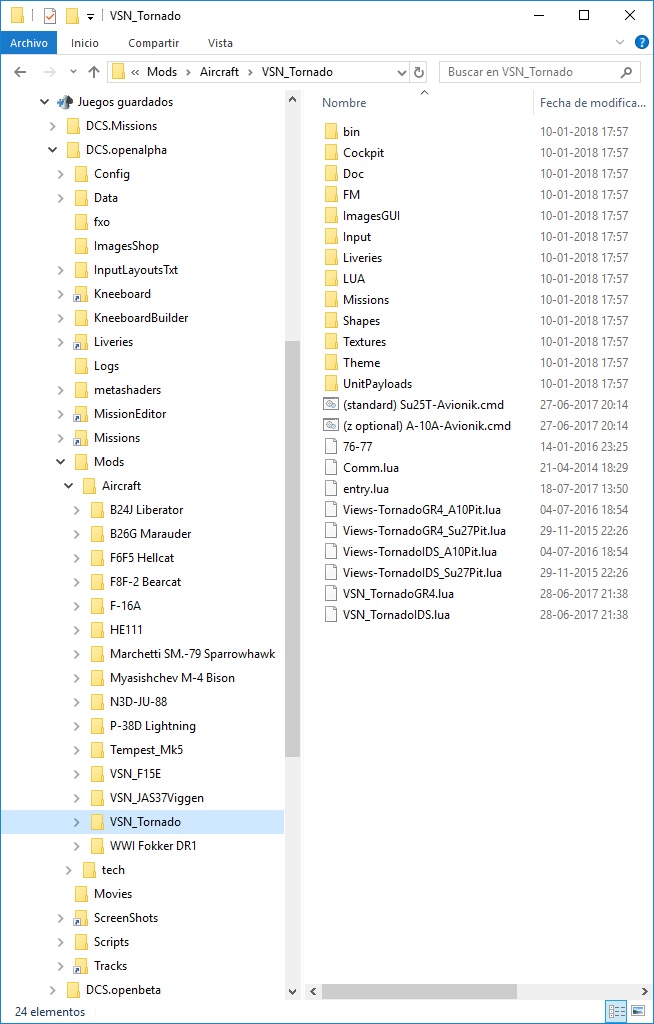Image resolution: width=654 pixels, height=1024 pixels.
Task: Click the Aircraft breadcrumb in address bar
Action: coord(220,72)
